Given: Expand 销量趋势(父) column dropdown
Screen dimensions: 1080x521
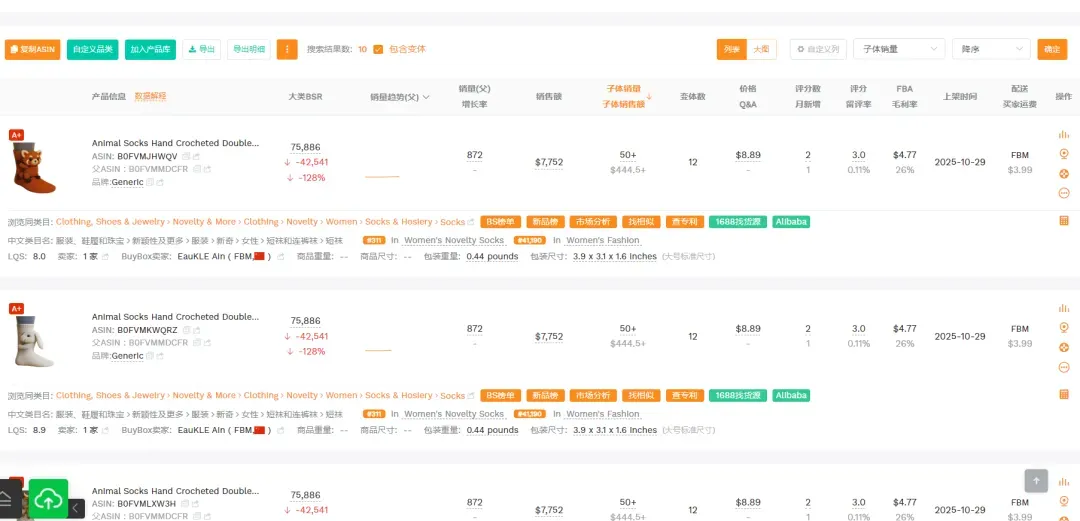Looking at the screenshot, I should (x=426, y=97).
